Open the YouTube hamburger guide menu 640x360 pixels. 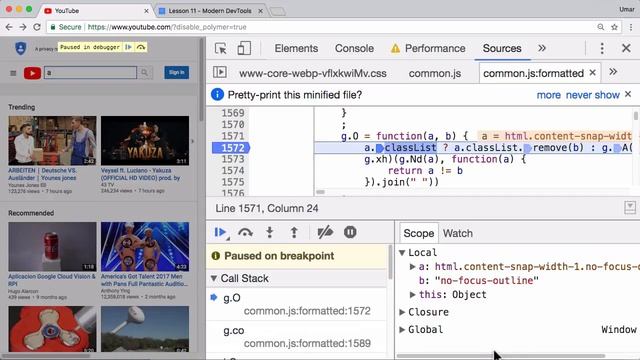13,73
